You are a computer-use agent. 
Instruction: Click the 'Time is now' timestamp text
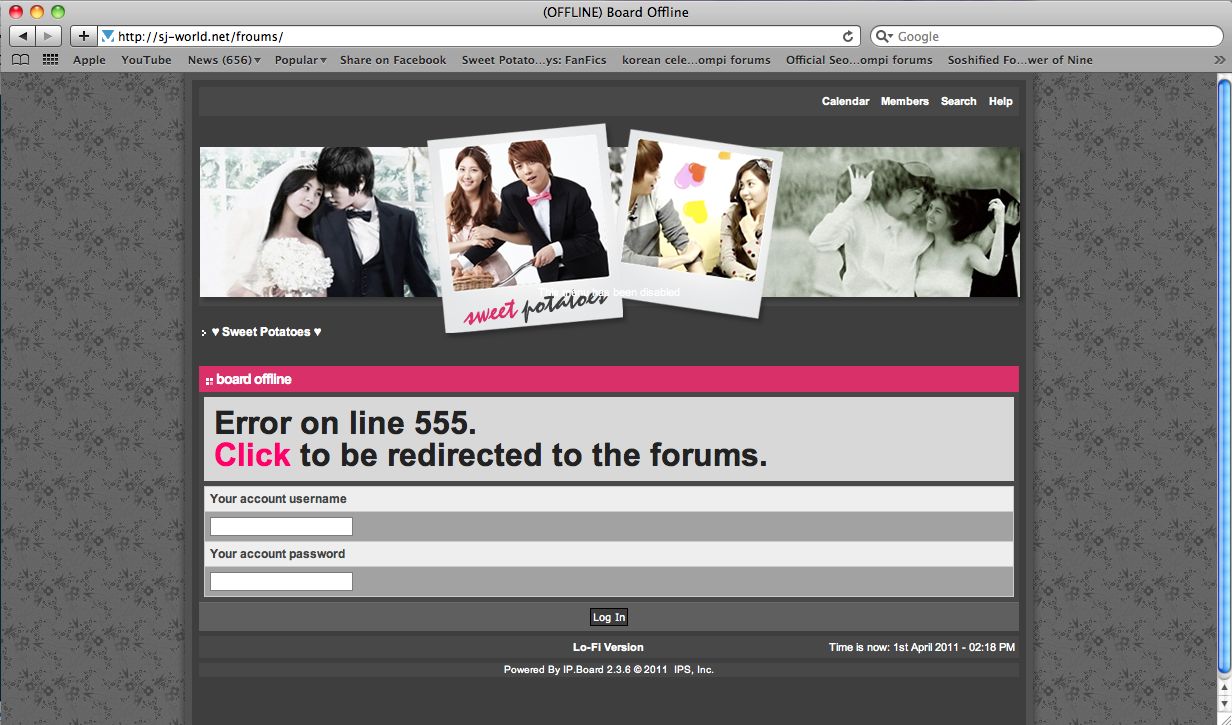pos(922,647)
